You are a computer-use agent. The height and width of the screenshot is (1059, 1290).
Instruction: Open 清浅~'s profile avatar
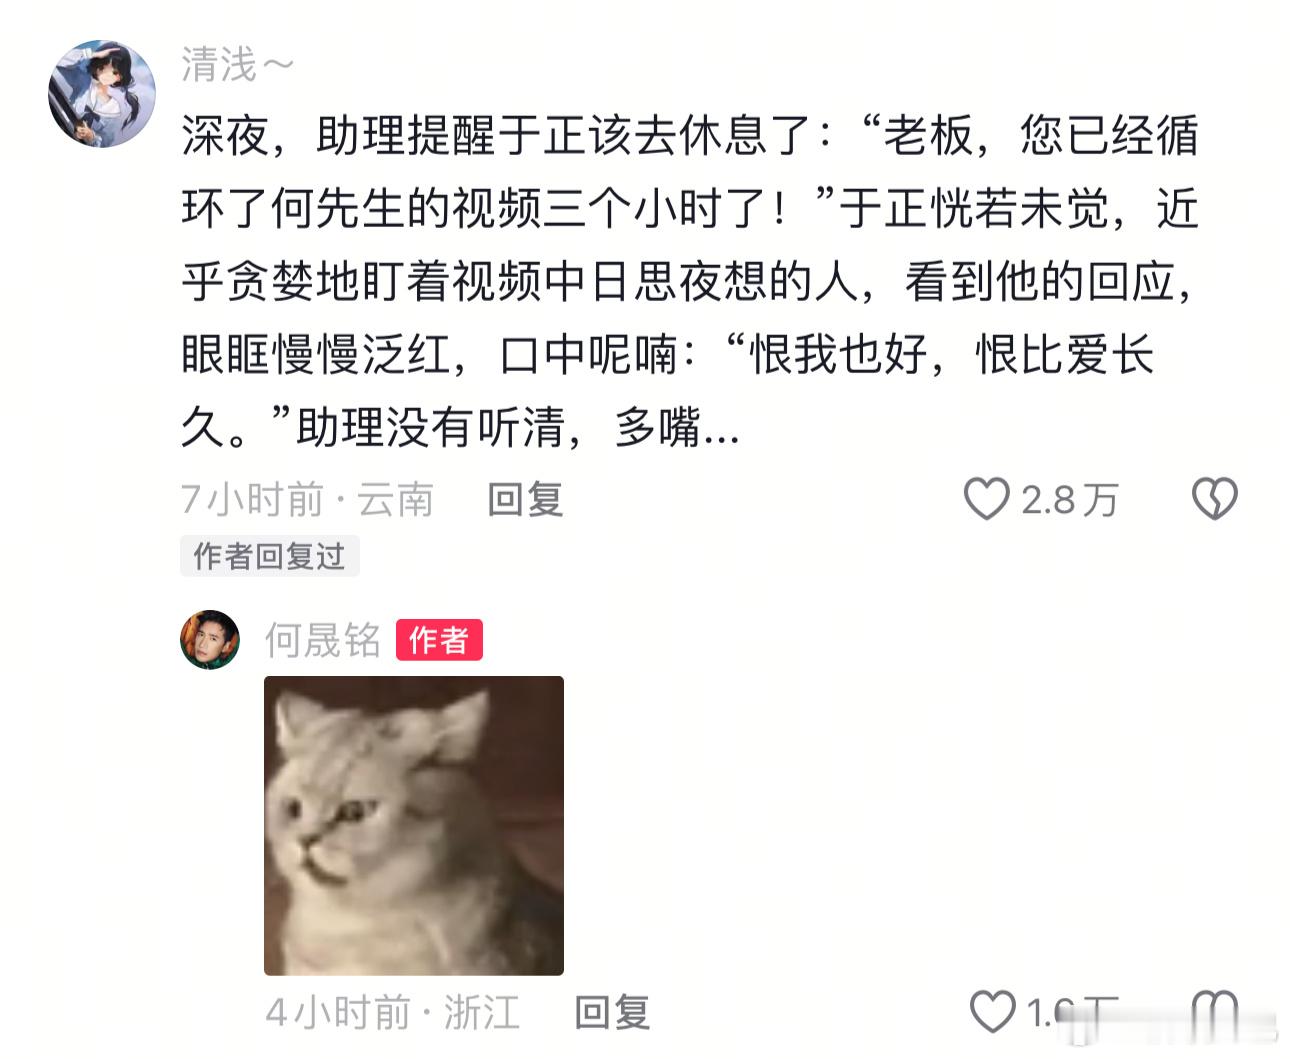[102, 94]
